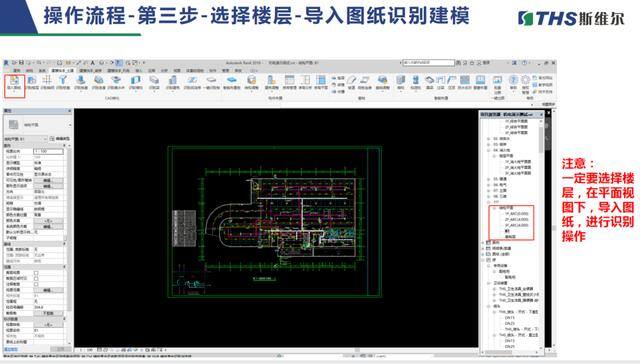Click the star favorites icon in title bar
The image size is (640, 364).
(472, 63)
